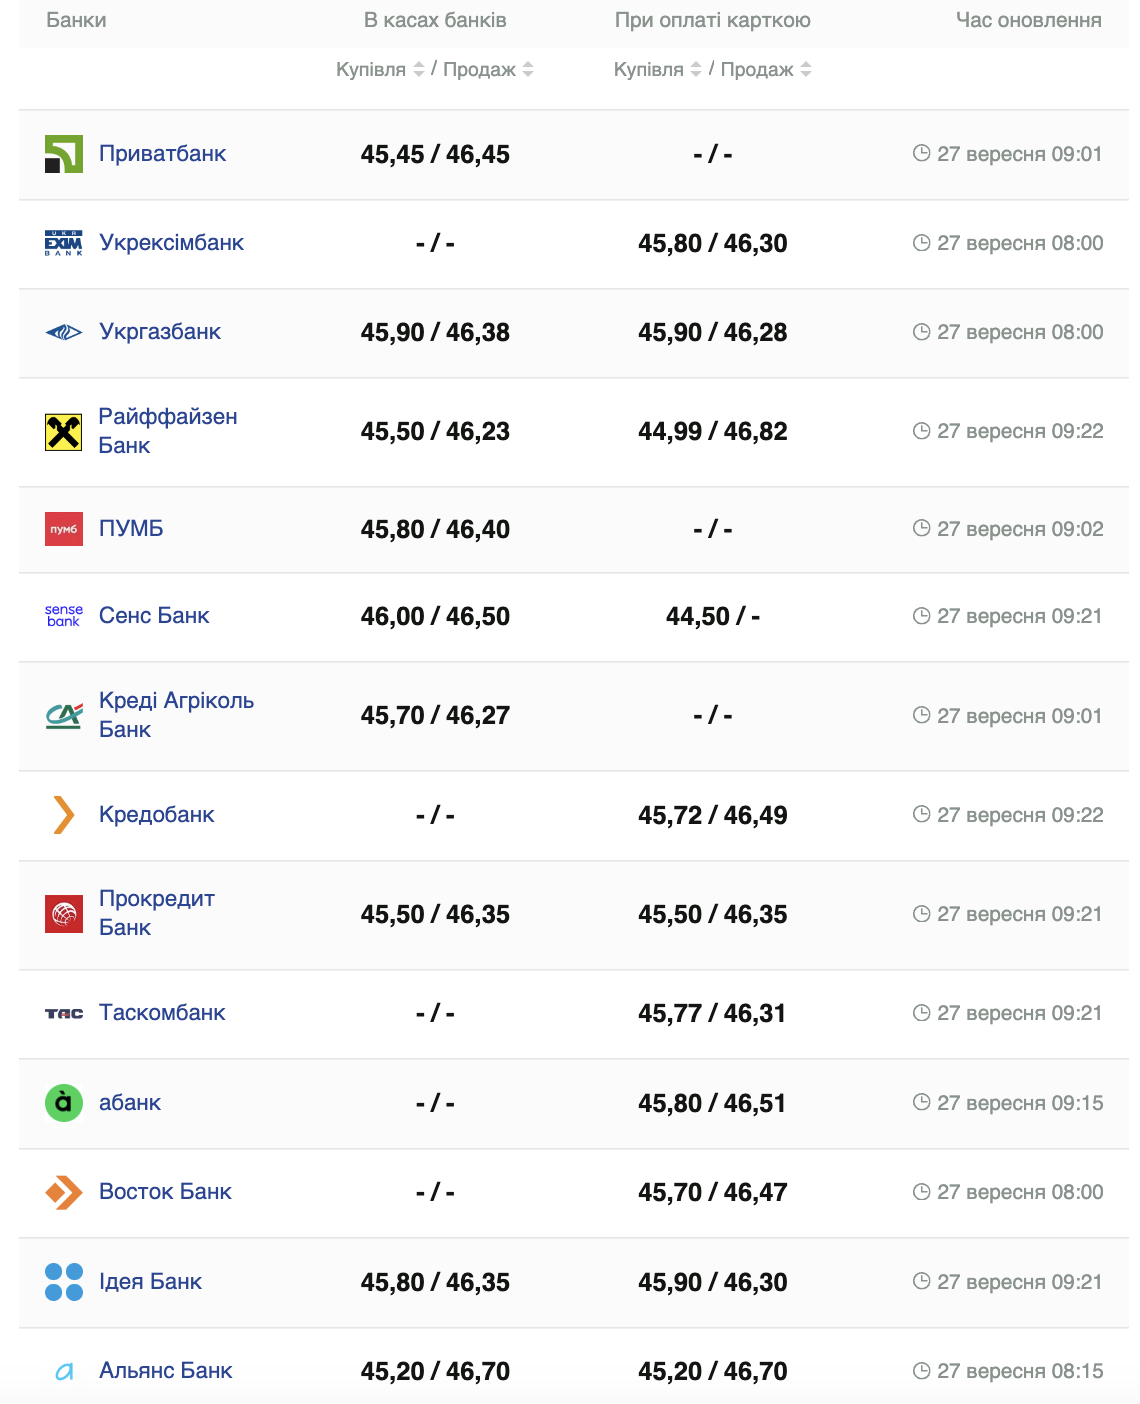Click the Raiffeisen yellow logo icon
This screenshot has height=1404, width=1140.
(64, 432)
